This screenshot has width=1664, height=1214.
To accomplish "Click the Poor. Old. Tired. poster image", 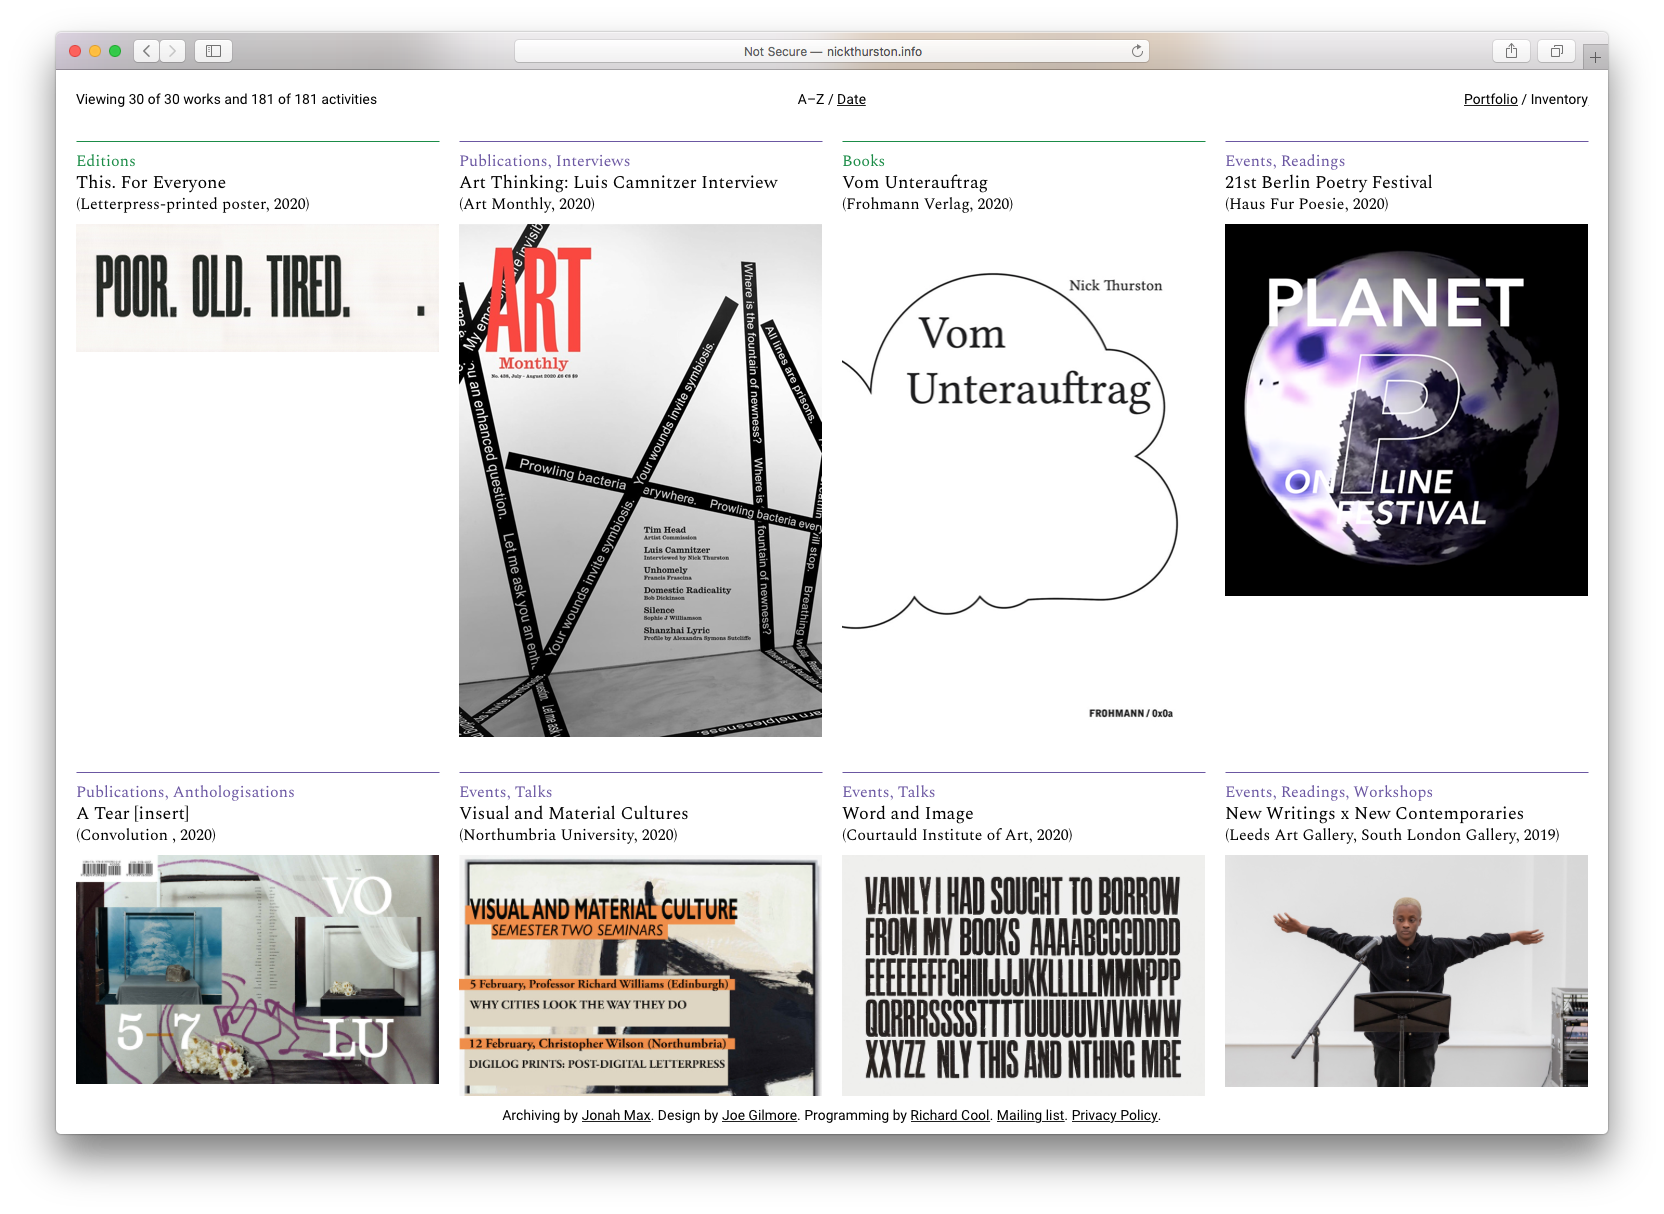I will coord(257,288).
